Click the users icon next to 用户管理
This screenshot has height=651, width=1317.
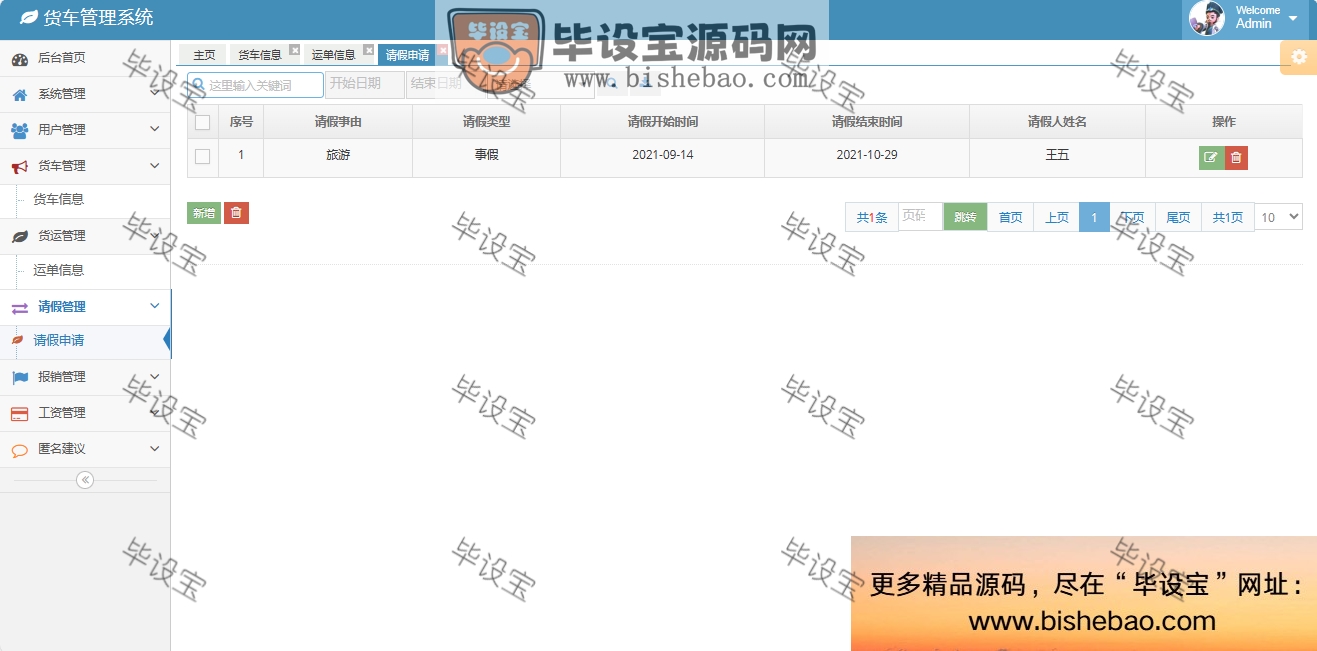(x=20, y=130)
